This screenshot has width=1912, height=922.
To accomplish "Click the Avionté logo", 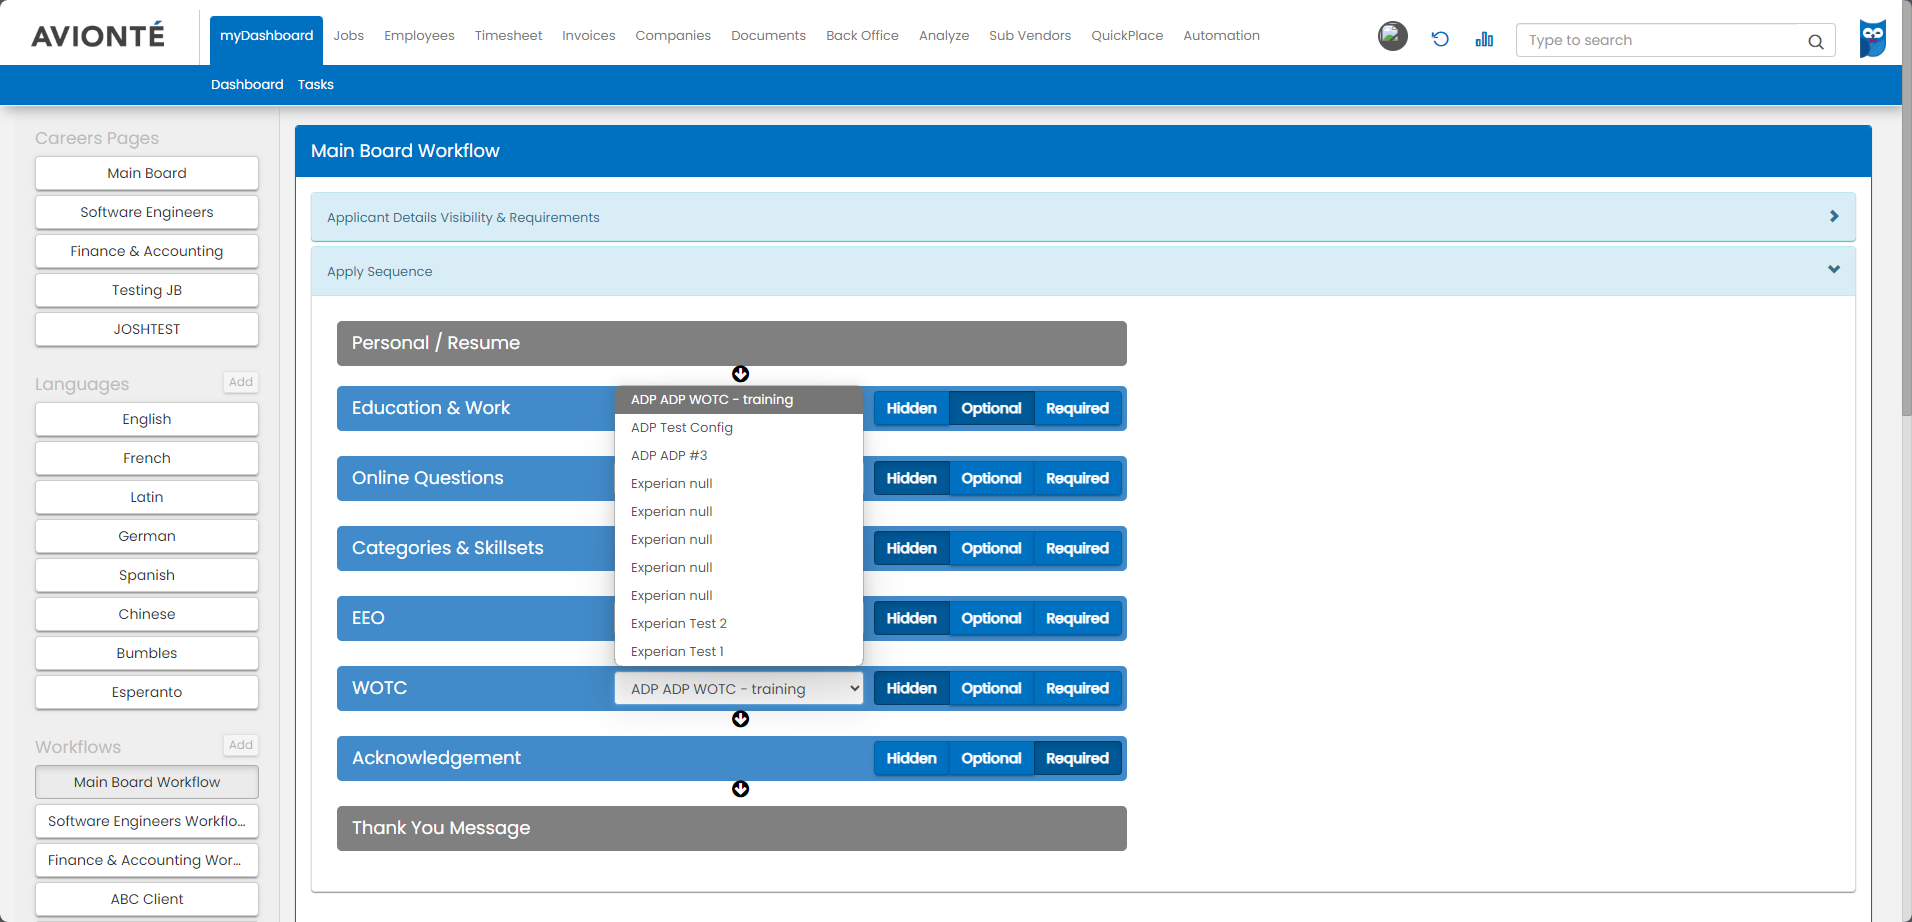I will click(98, 36).
